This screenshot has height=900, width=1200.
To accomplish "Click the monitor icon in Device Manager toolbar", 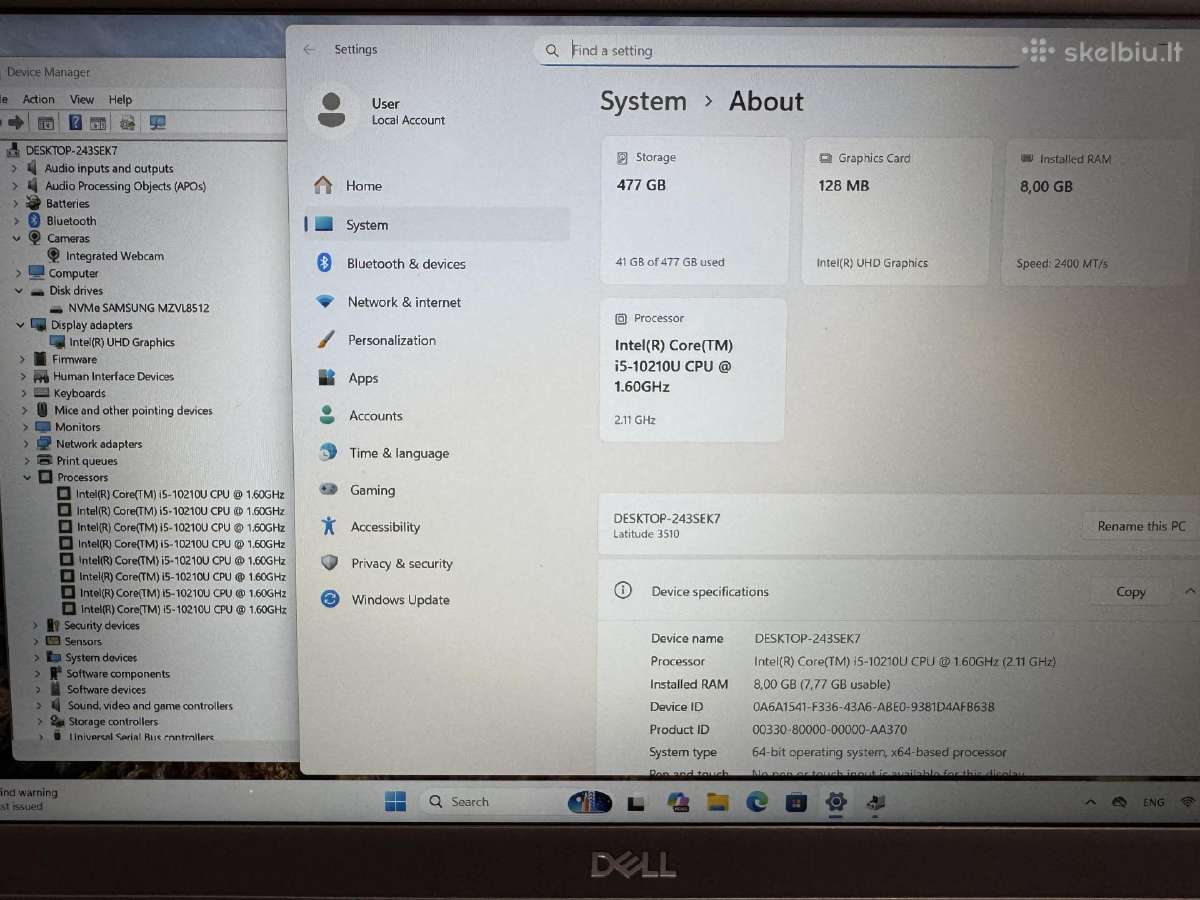I will click(157, 123).
